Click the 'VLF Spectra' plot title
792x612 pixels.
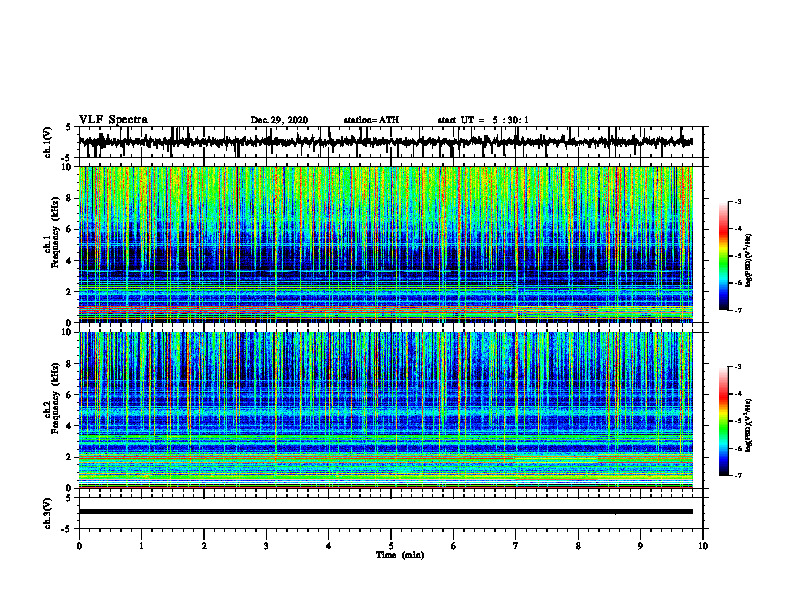[x=113, y=120]
